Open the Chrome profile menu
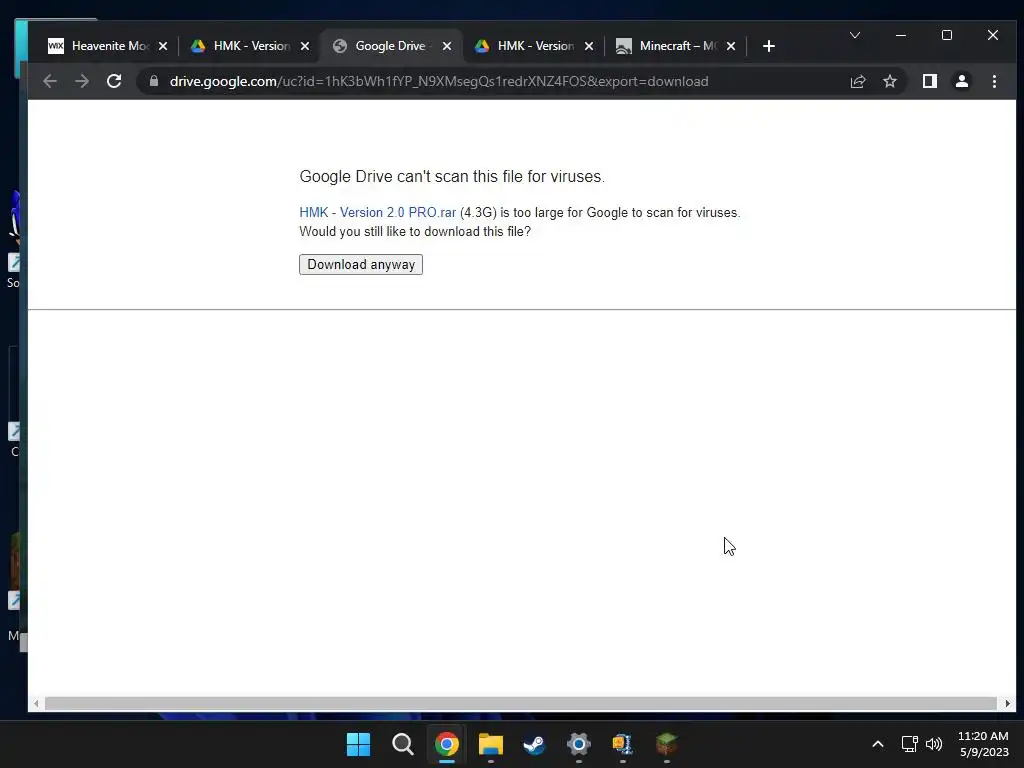 pos(962,82)
